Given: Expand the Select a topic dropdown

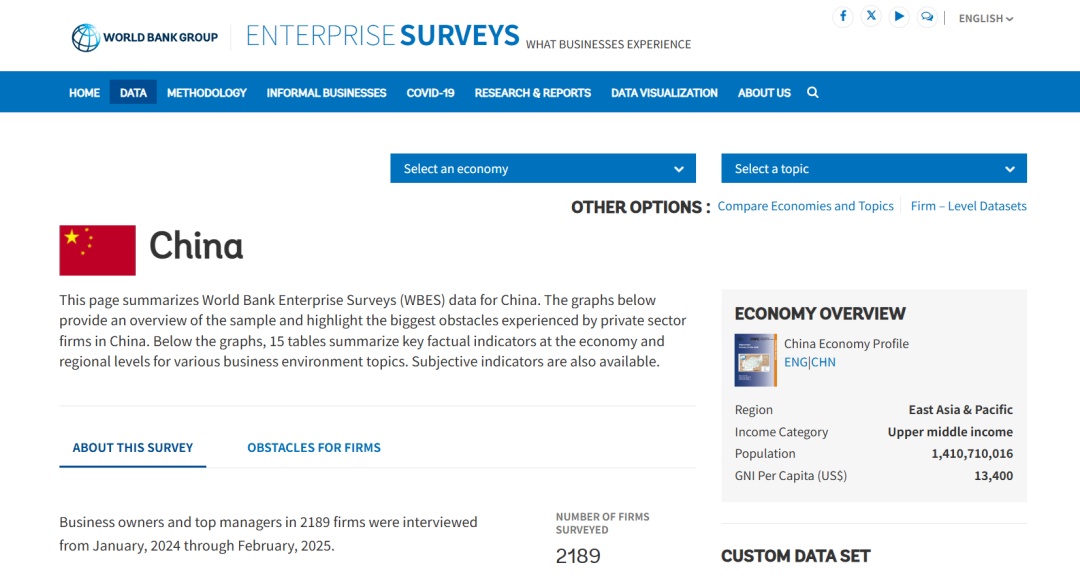Looking at the screenshot, I should pos(873,169).
